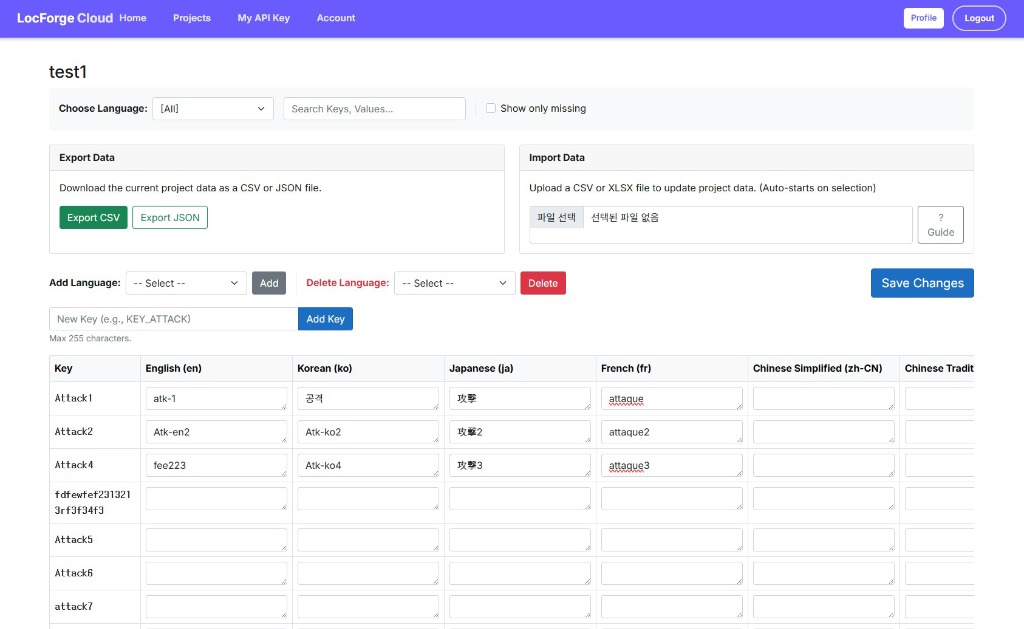Save all project changes

921,282
